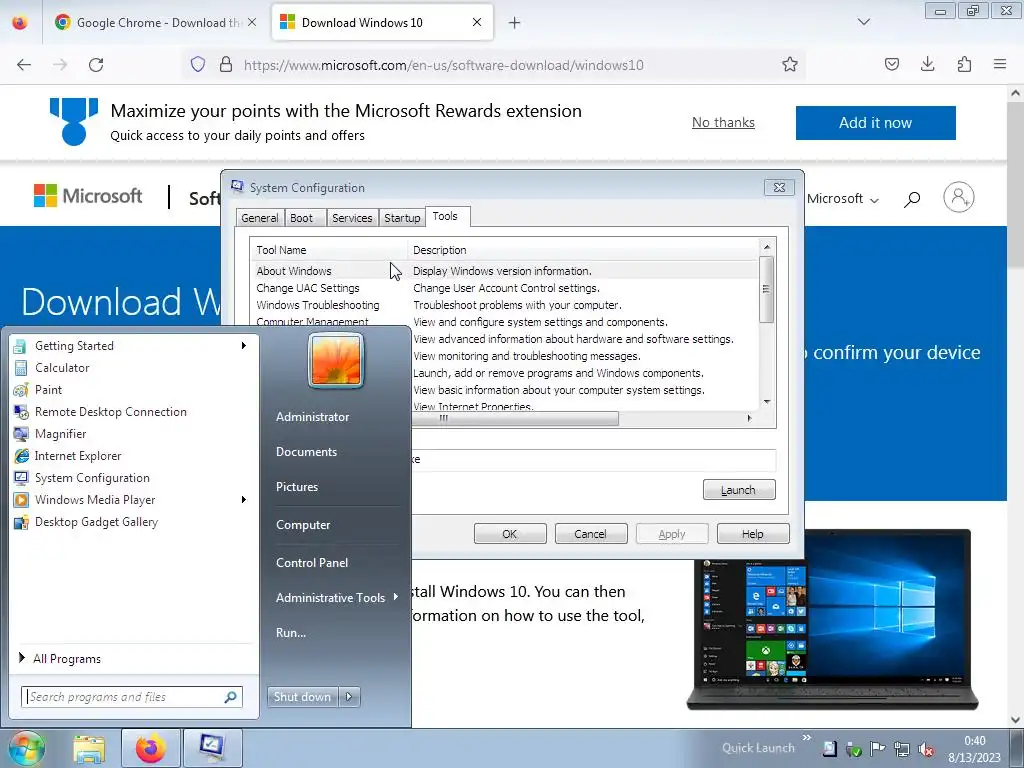This screenshot has height=768, width=1024.
Task: Open Action Center flag tray icon
Action: click(x=878, y=749)
